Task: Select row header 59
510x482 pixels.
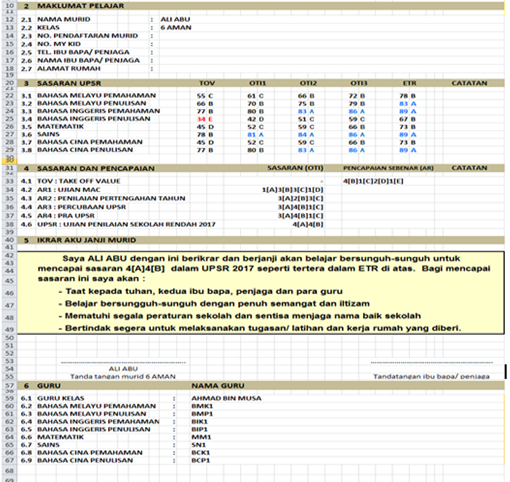Action: pos(9,398)
